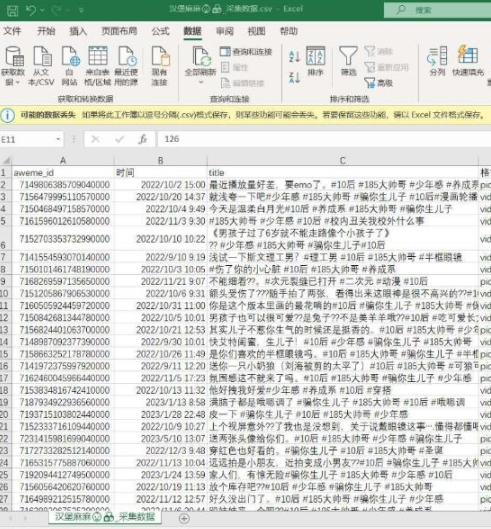Switch to the 公式 Formulas tab

pos(160,31)
